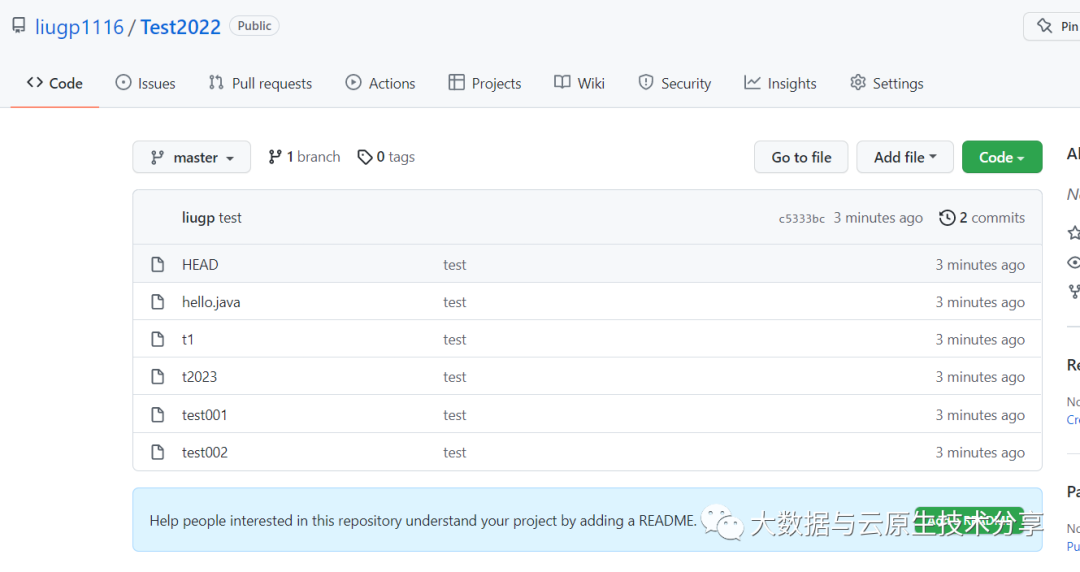Switch to the Actions tab
The width and height of the screenshot is (1080, 572).
[x=380, y=83]
